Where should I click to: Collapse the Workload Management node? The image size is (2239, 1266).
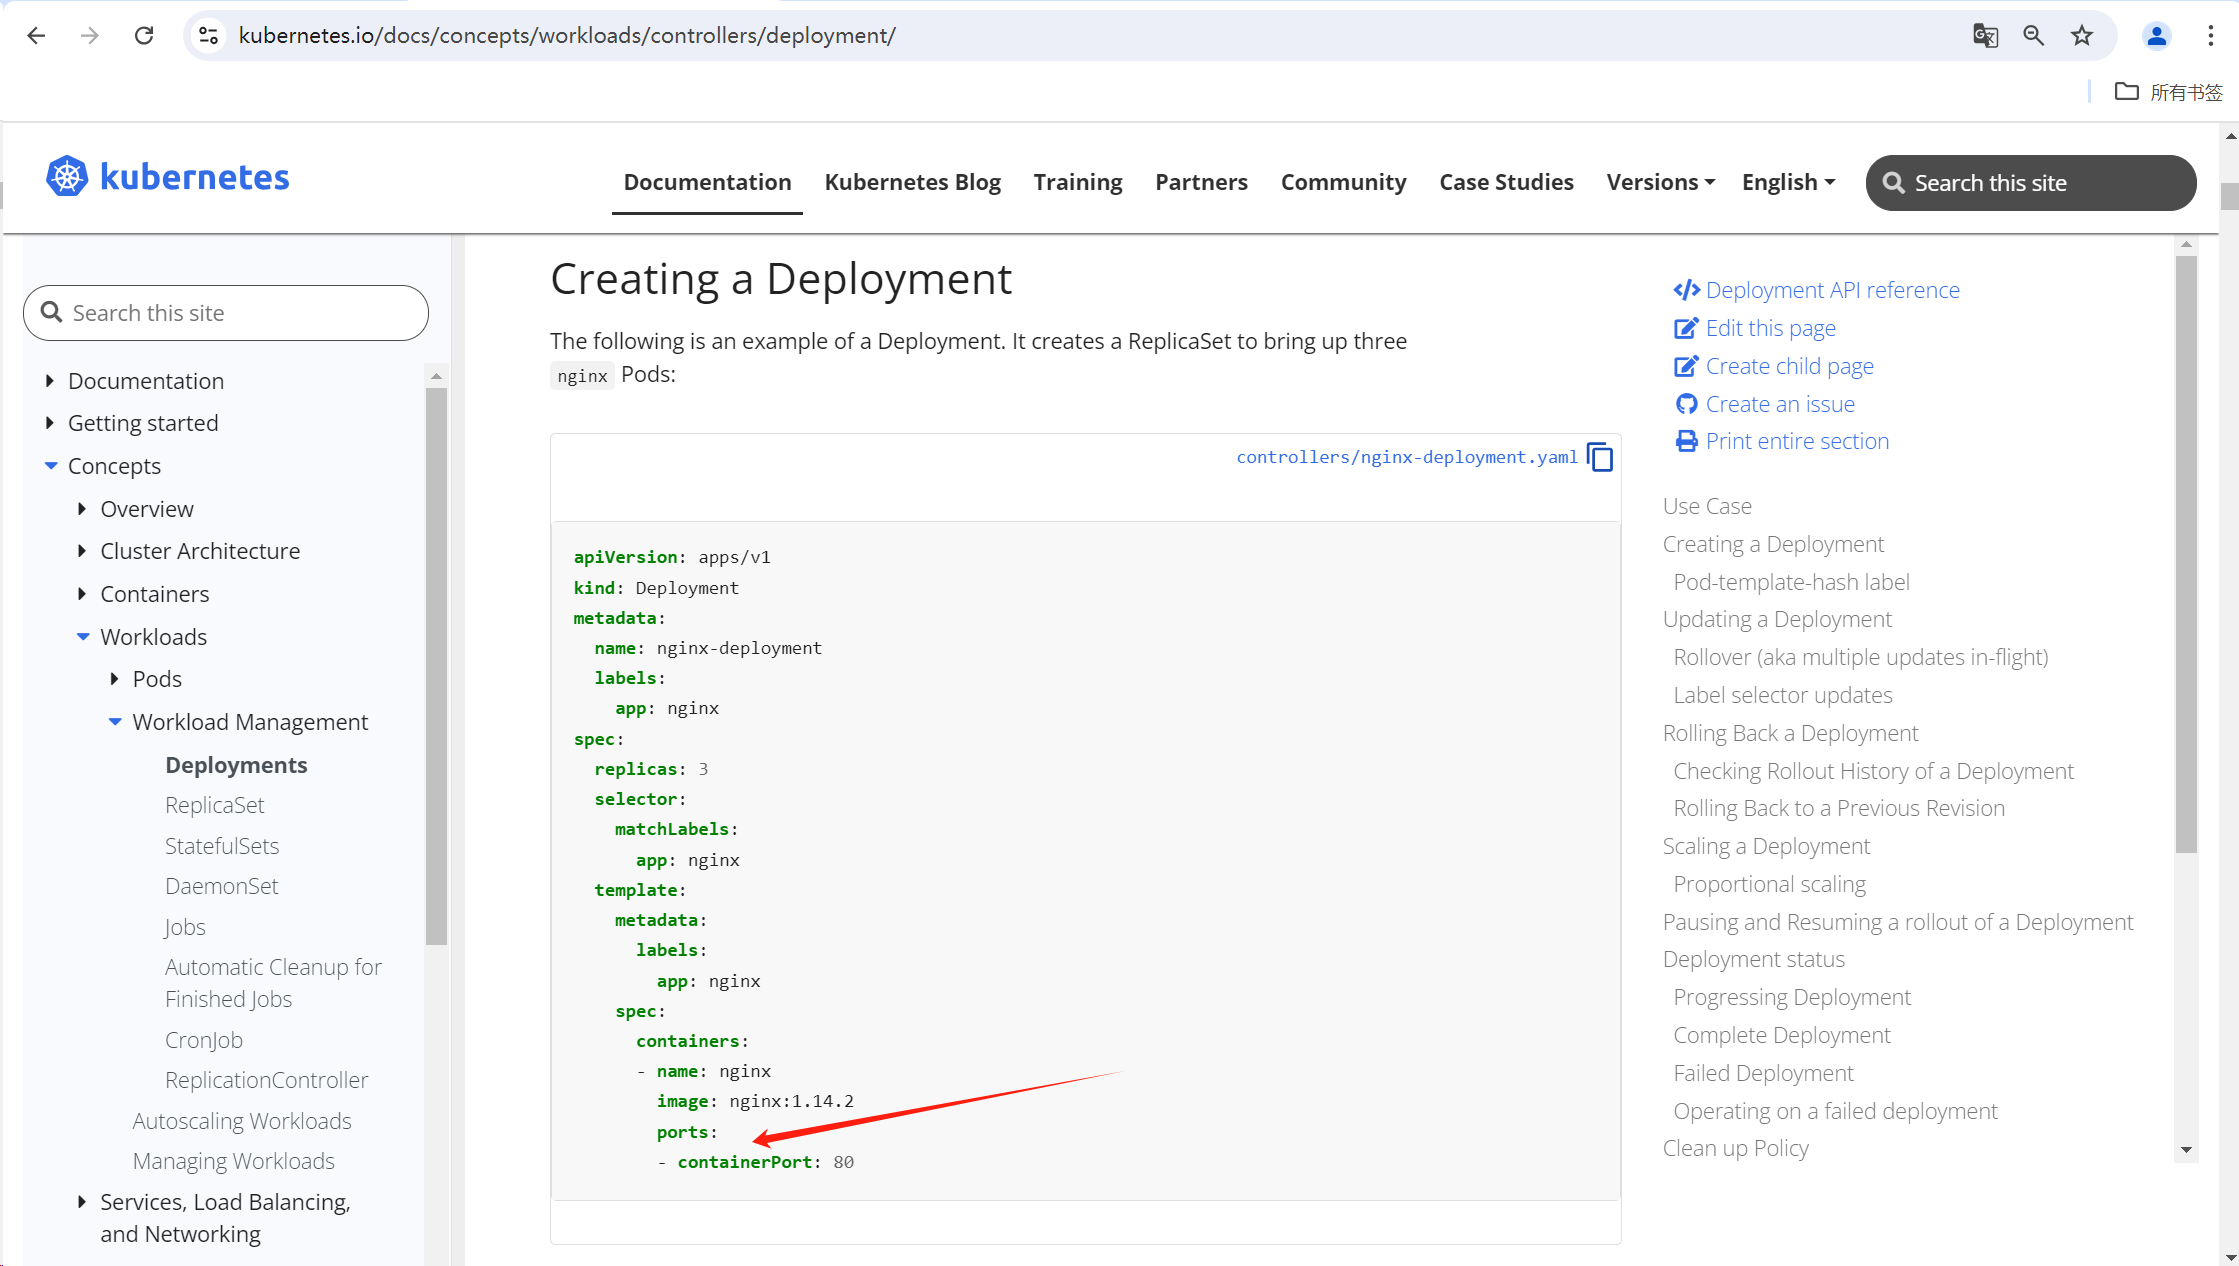point(115,722)
